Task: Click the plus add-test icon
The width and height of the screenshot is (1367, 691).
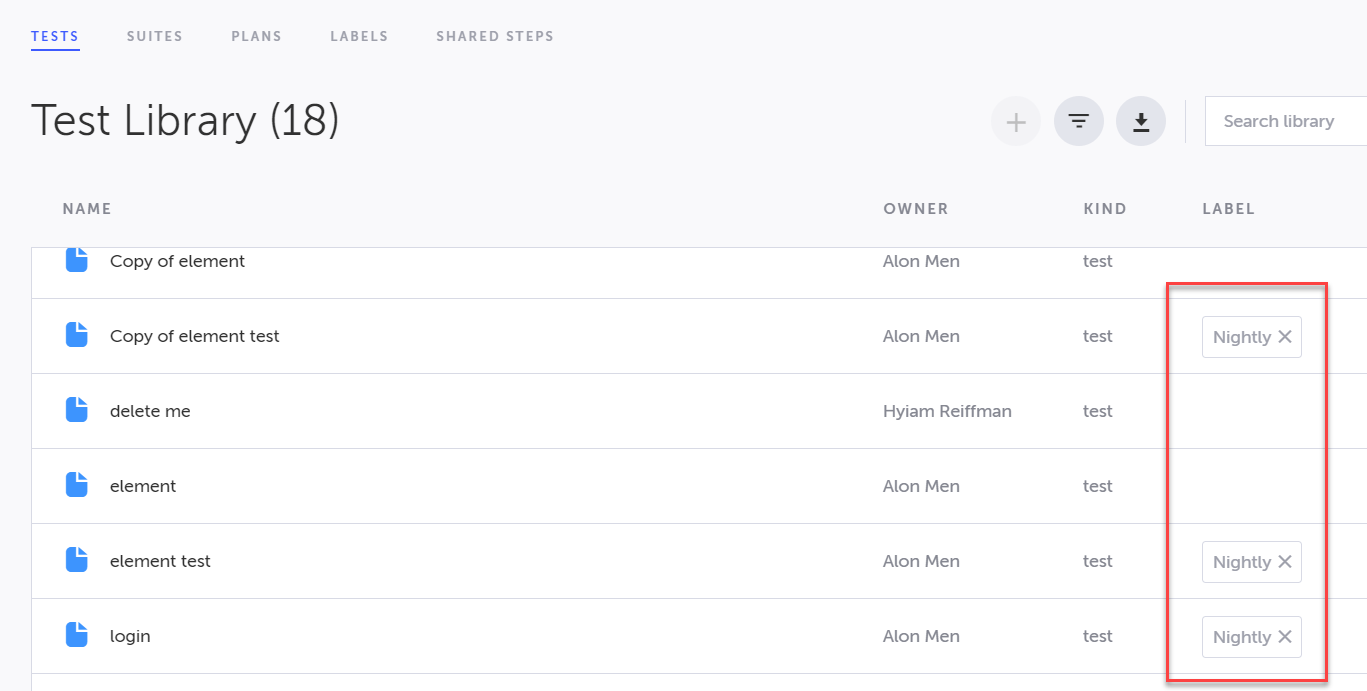Action: pos(1016,122)
